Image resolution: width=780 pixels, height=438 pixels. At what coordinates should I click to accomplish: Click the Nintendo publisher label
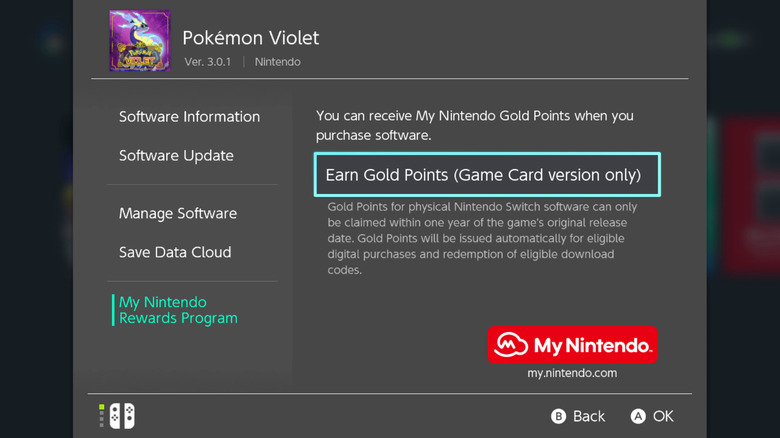click(277, 62)
